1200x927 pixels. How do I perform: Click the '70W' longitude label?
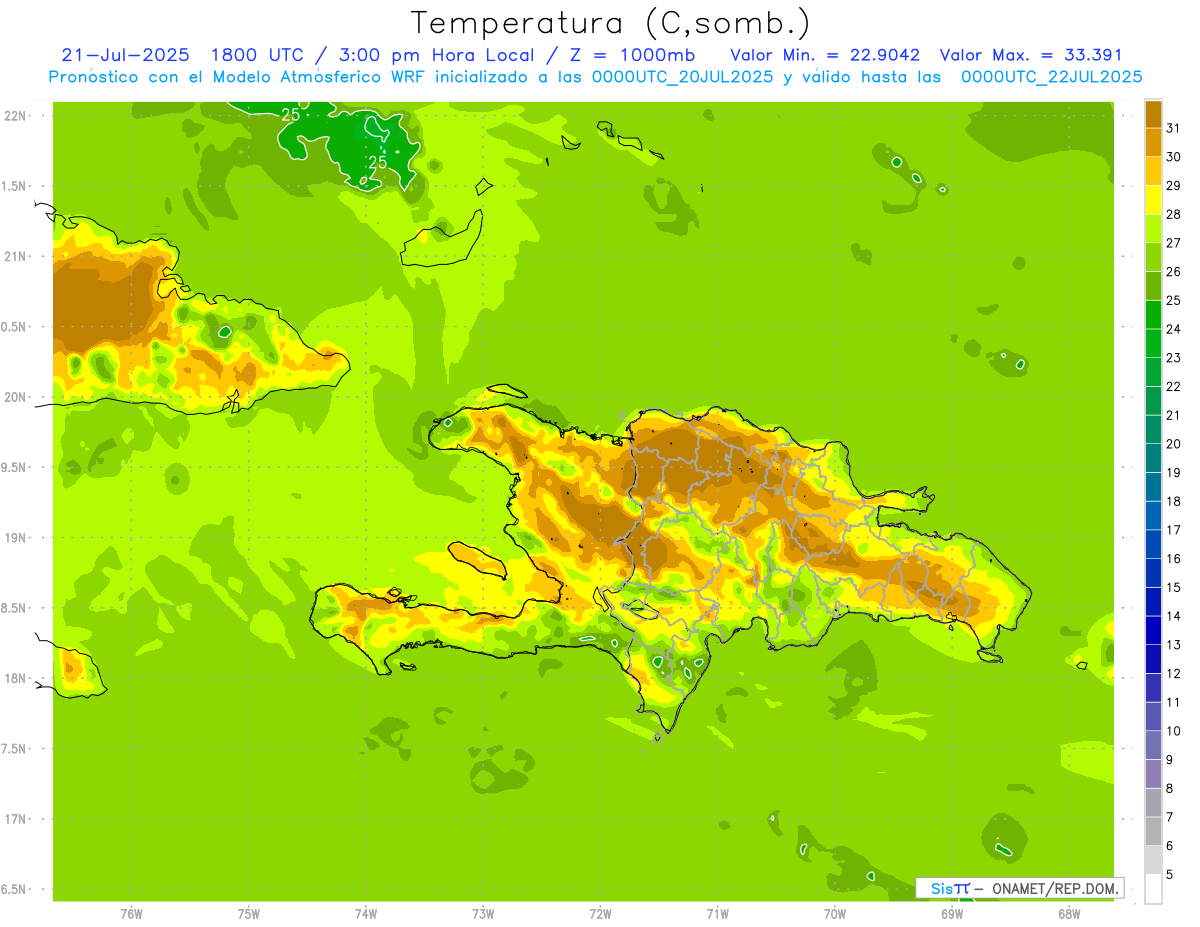(x=835, y=914)
